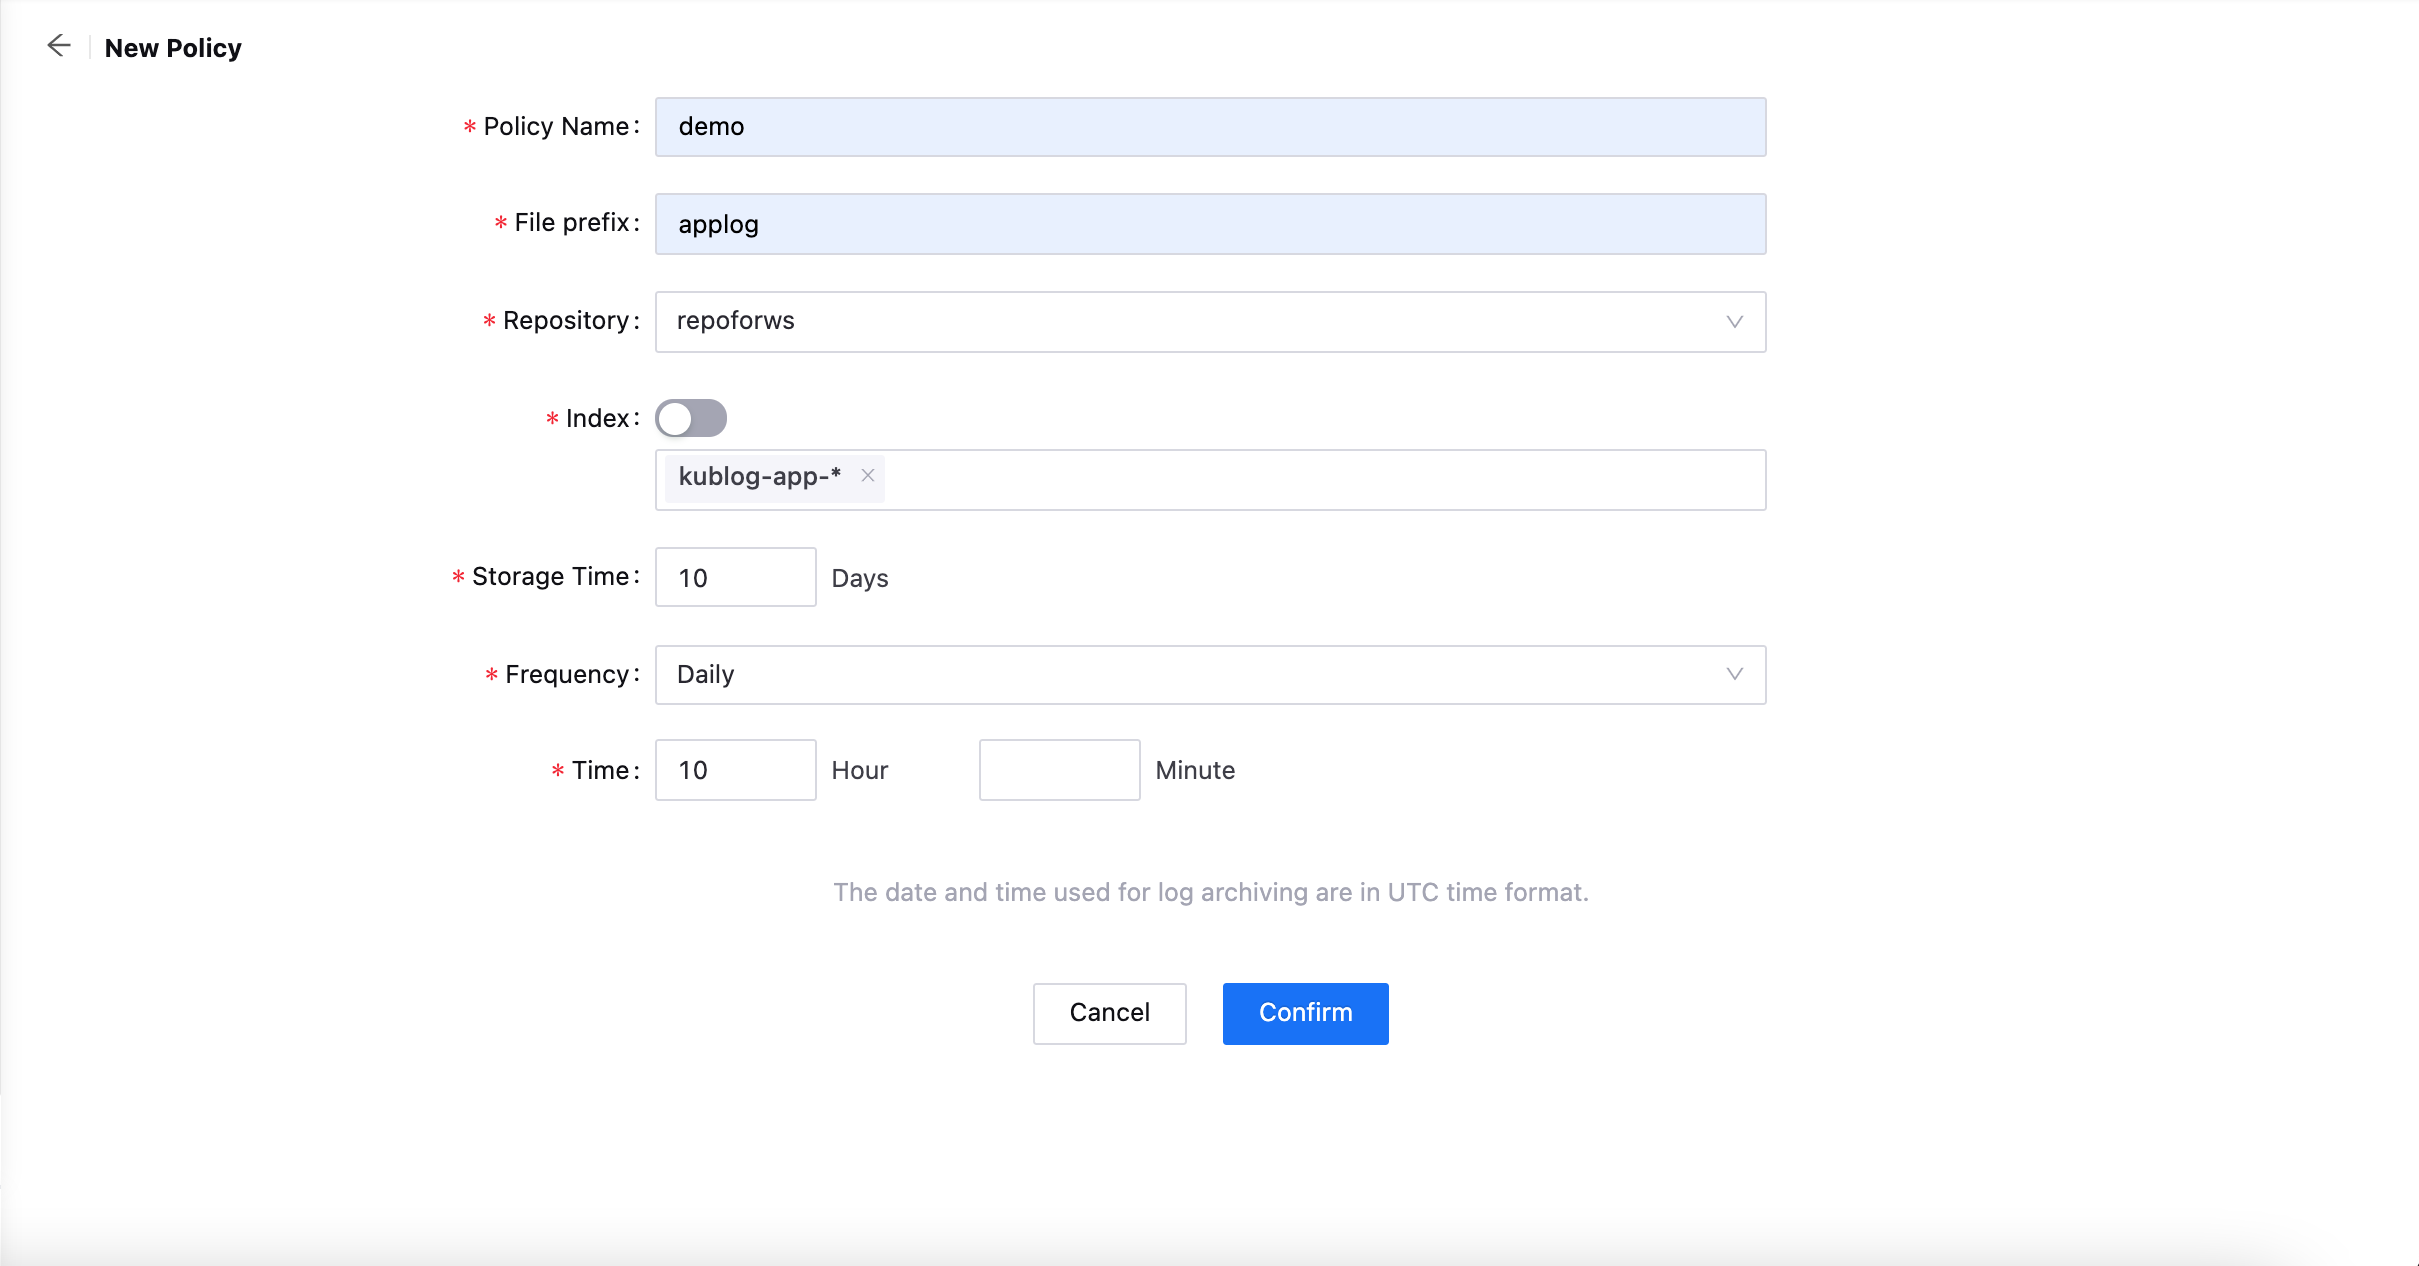Click the Hour input field
The height and width of the screenshot is (1266, 2419).
[736, 770]
